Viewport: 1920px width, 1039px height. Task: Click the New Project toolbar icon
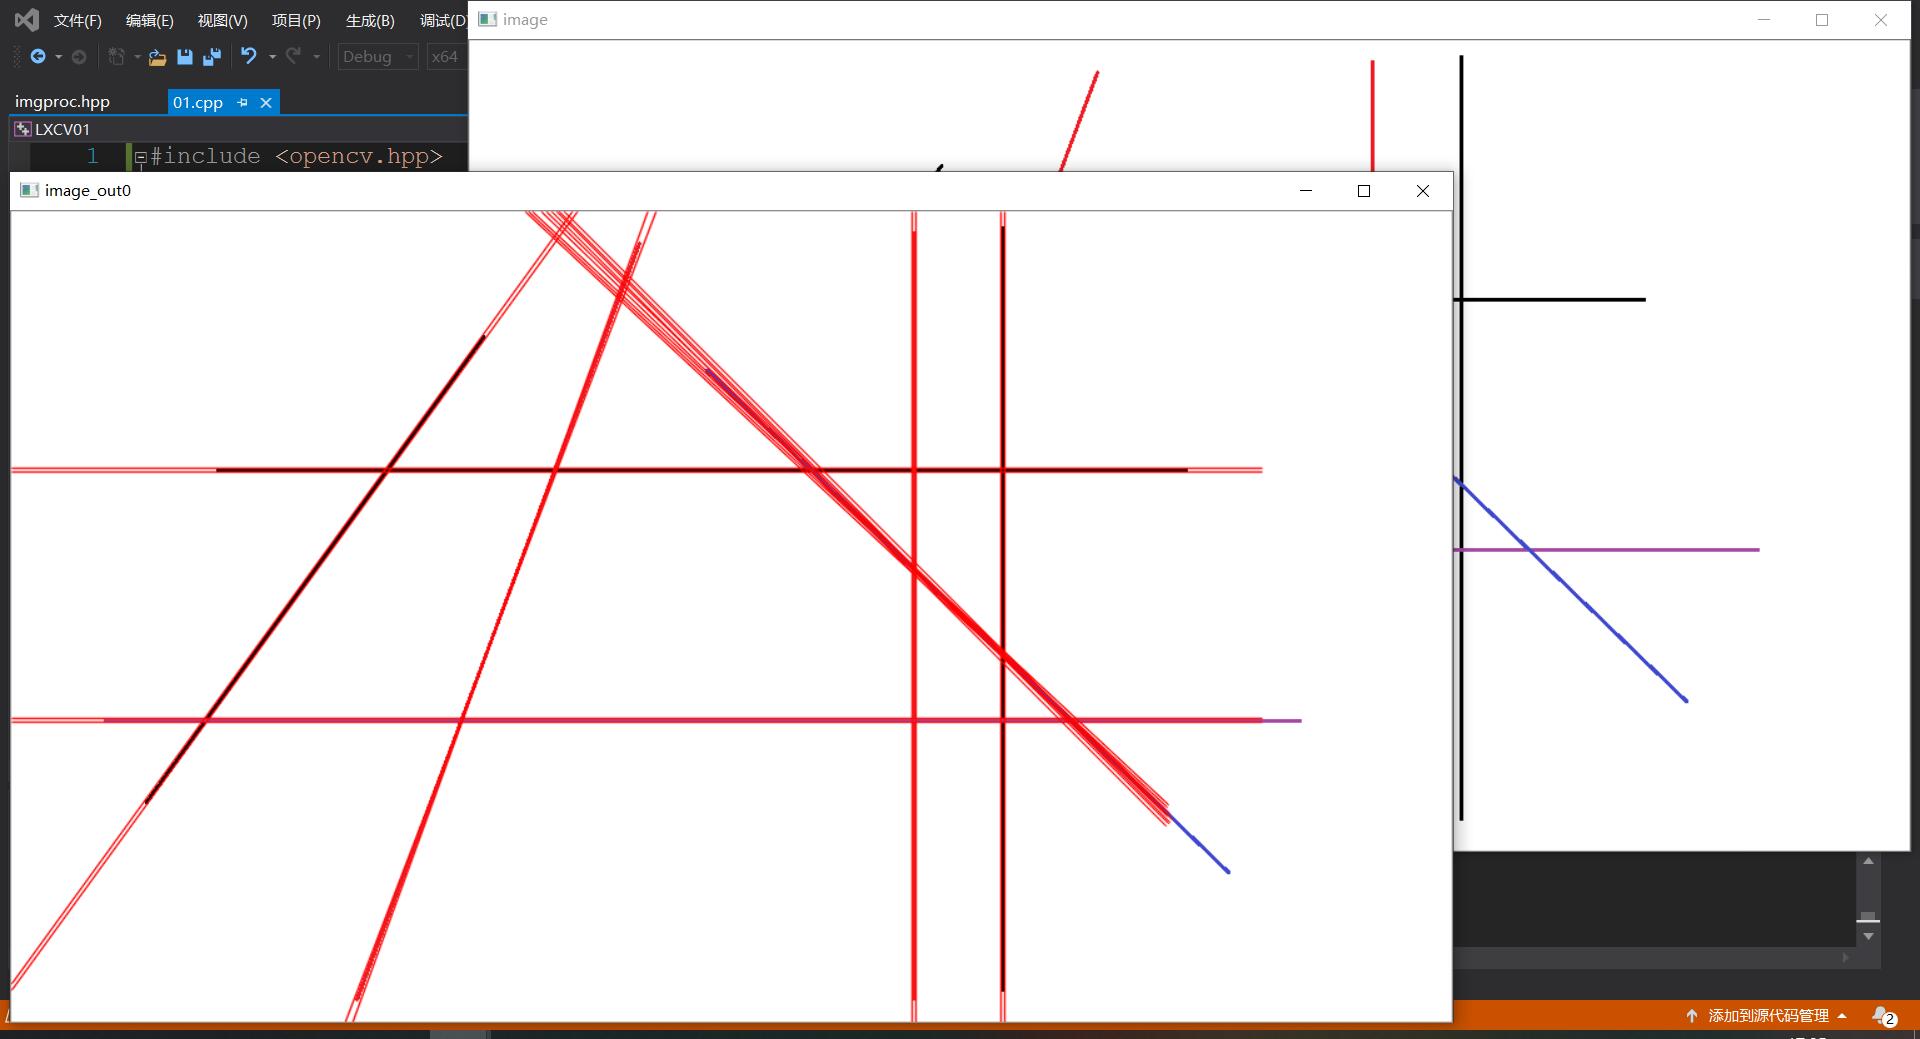(116, 57)
